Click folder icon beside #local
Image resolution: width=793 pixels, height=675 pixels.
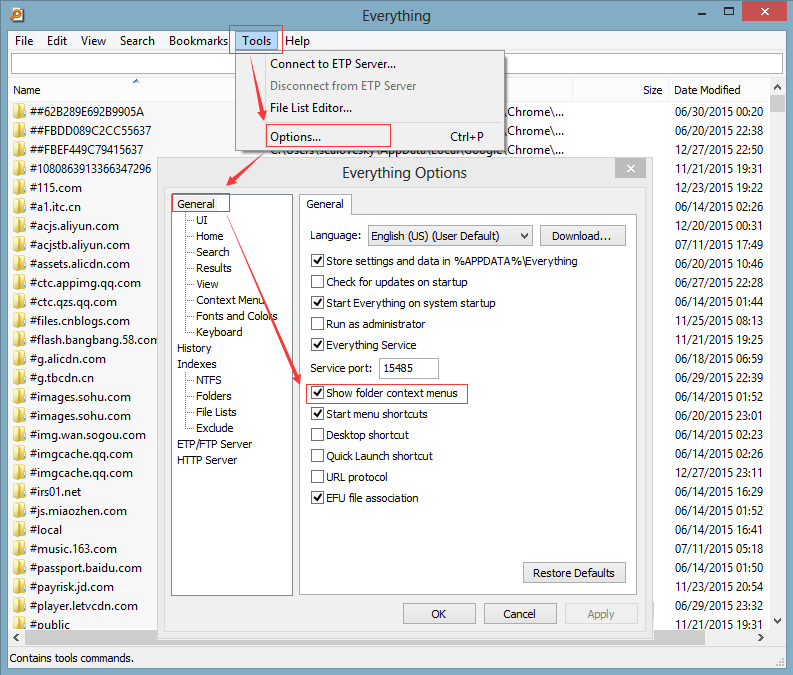click(19, 530)
